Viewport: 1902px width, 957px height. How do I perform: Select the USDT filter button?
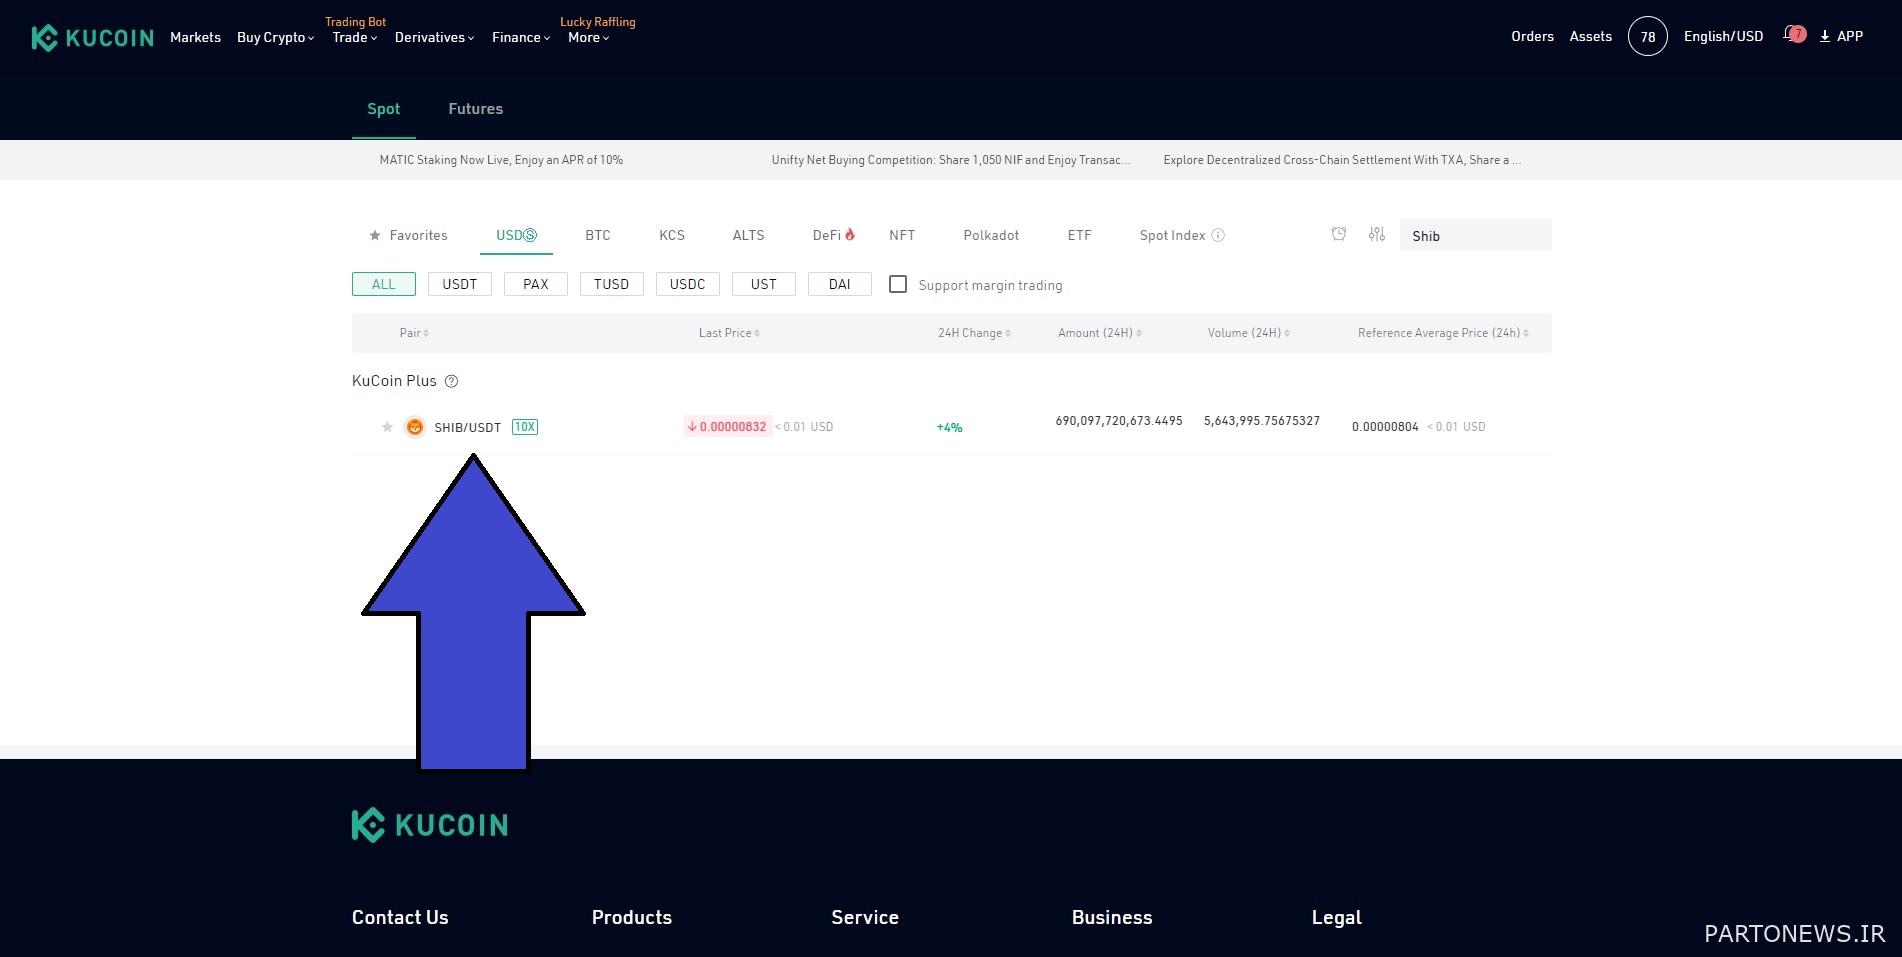coord(459,284)
